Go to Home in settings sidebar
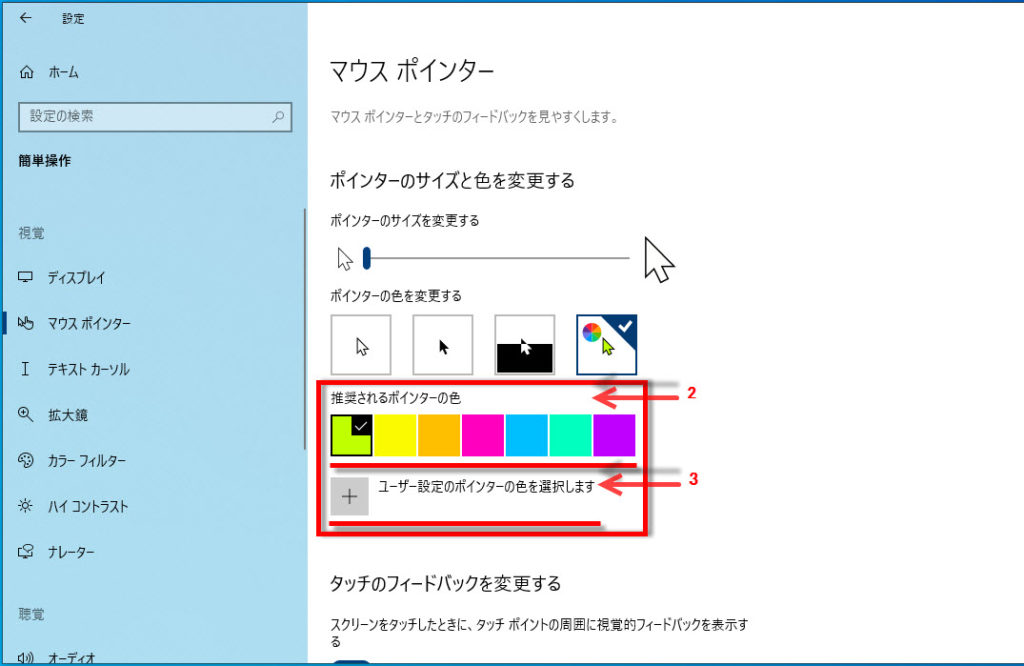This screenshot has height=666, width=1024. click(62, 72)
